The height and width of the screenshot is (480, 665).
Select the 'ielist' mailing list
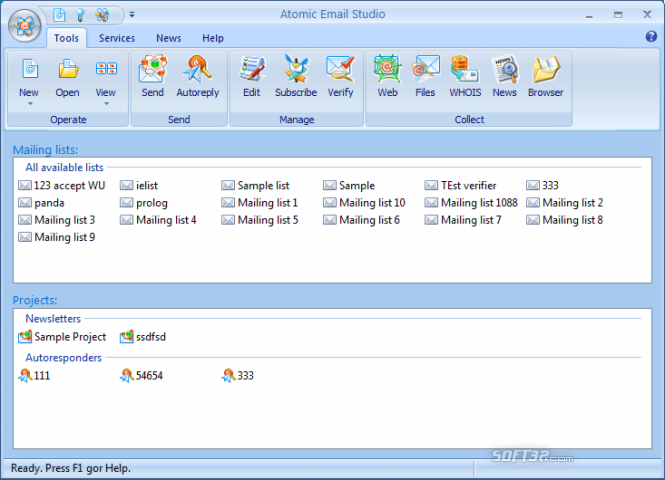click(x=139, y=185)
